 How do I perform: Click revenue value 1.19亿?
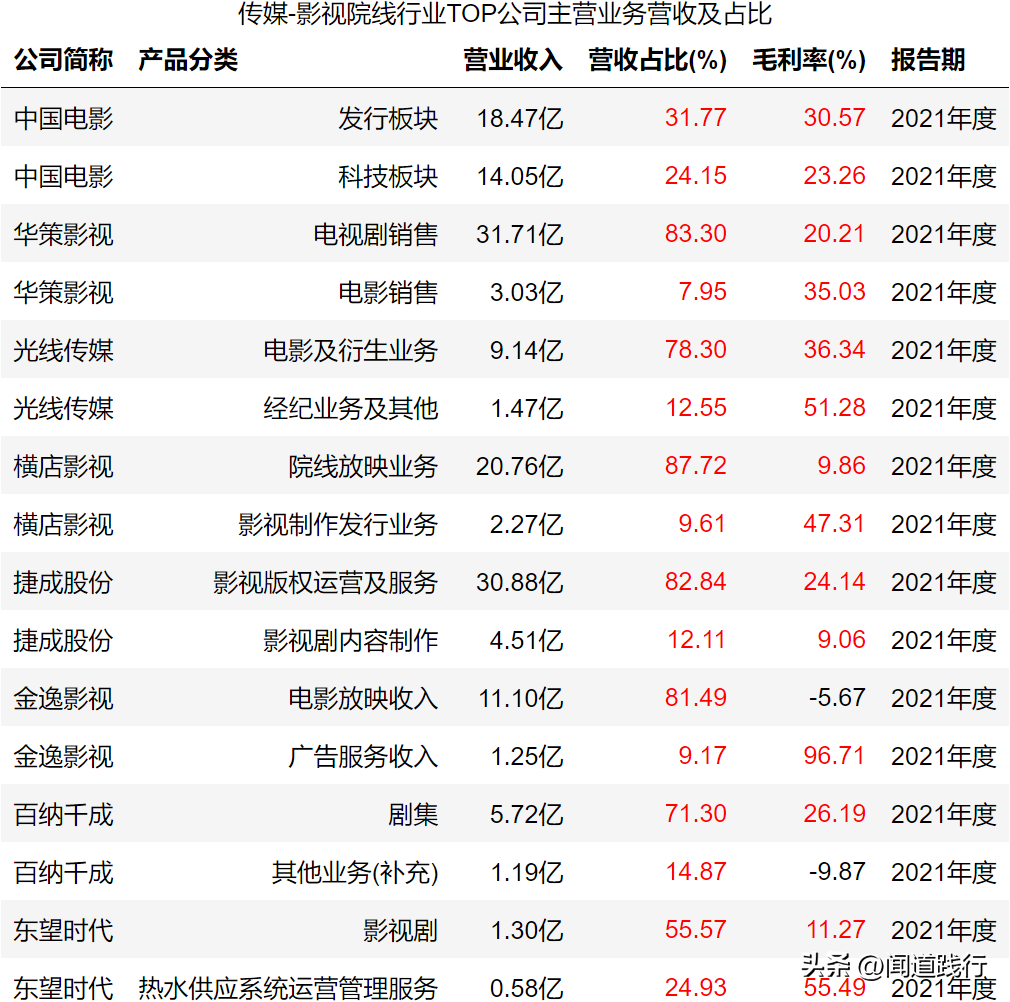(526, 873)
